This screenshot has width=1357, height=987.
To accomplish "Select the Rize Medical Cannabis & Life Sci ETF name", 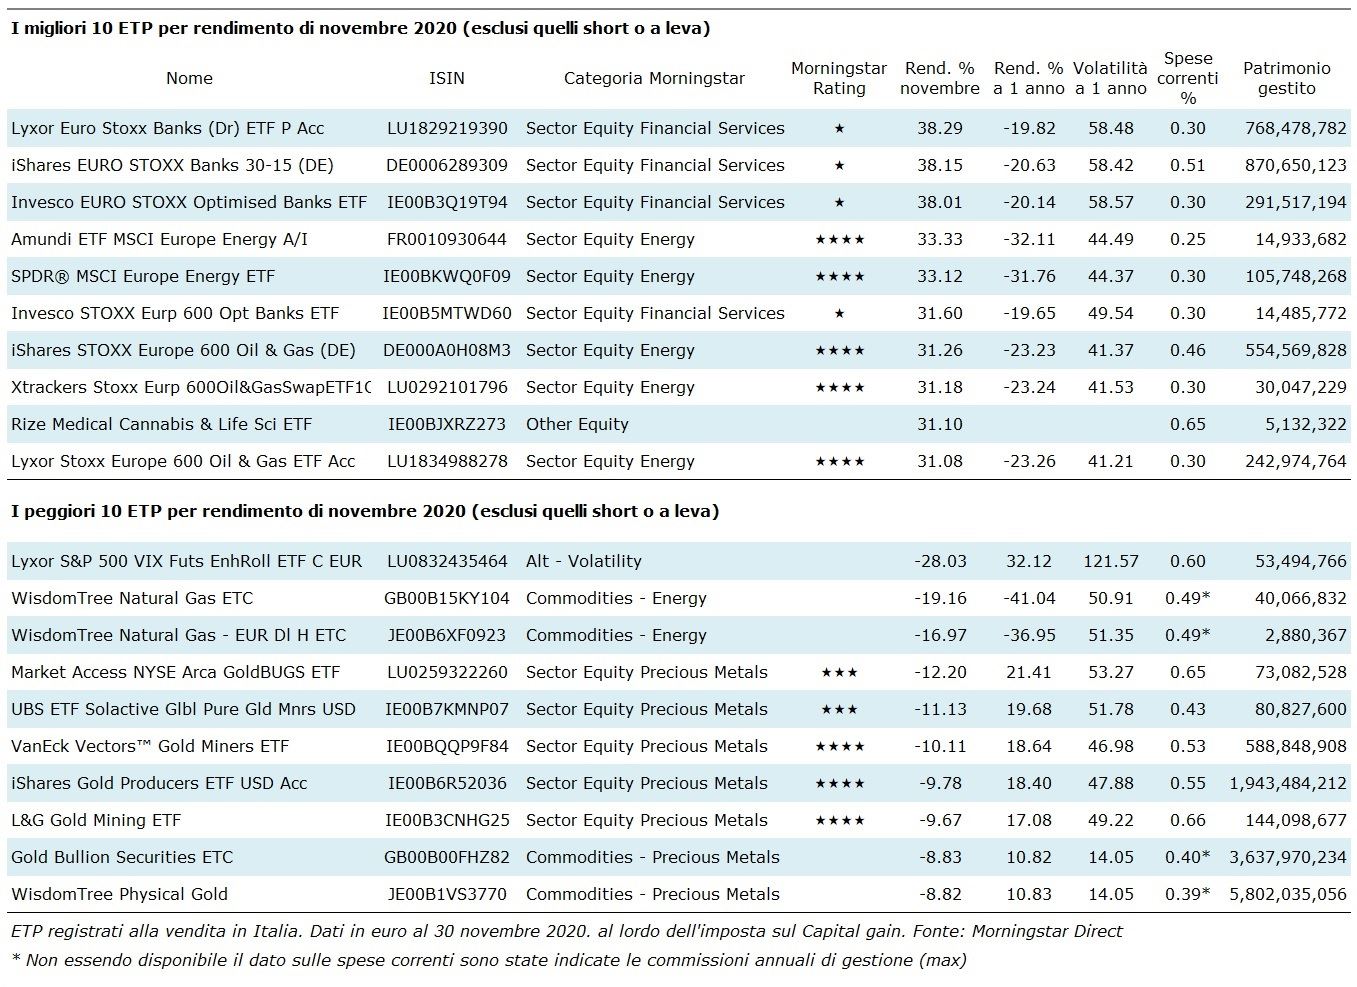I will click(x=161, y=424).
